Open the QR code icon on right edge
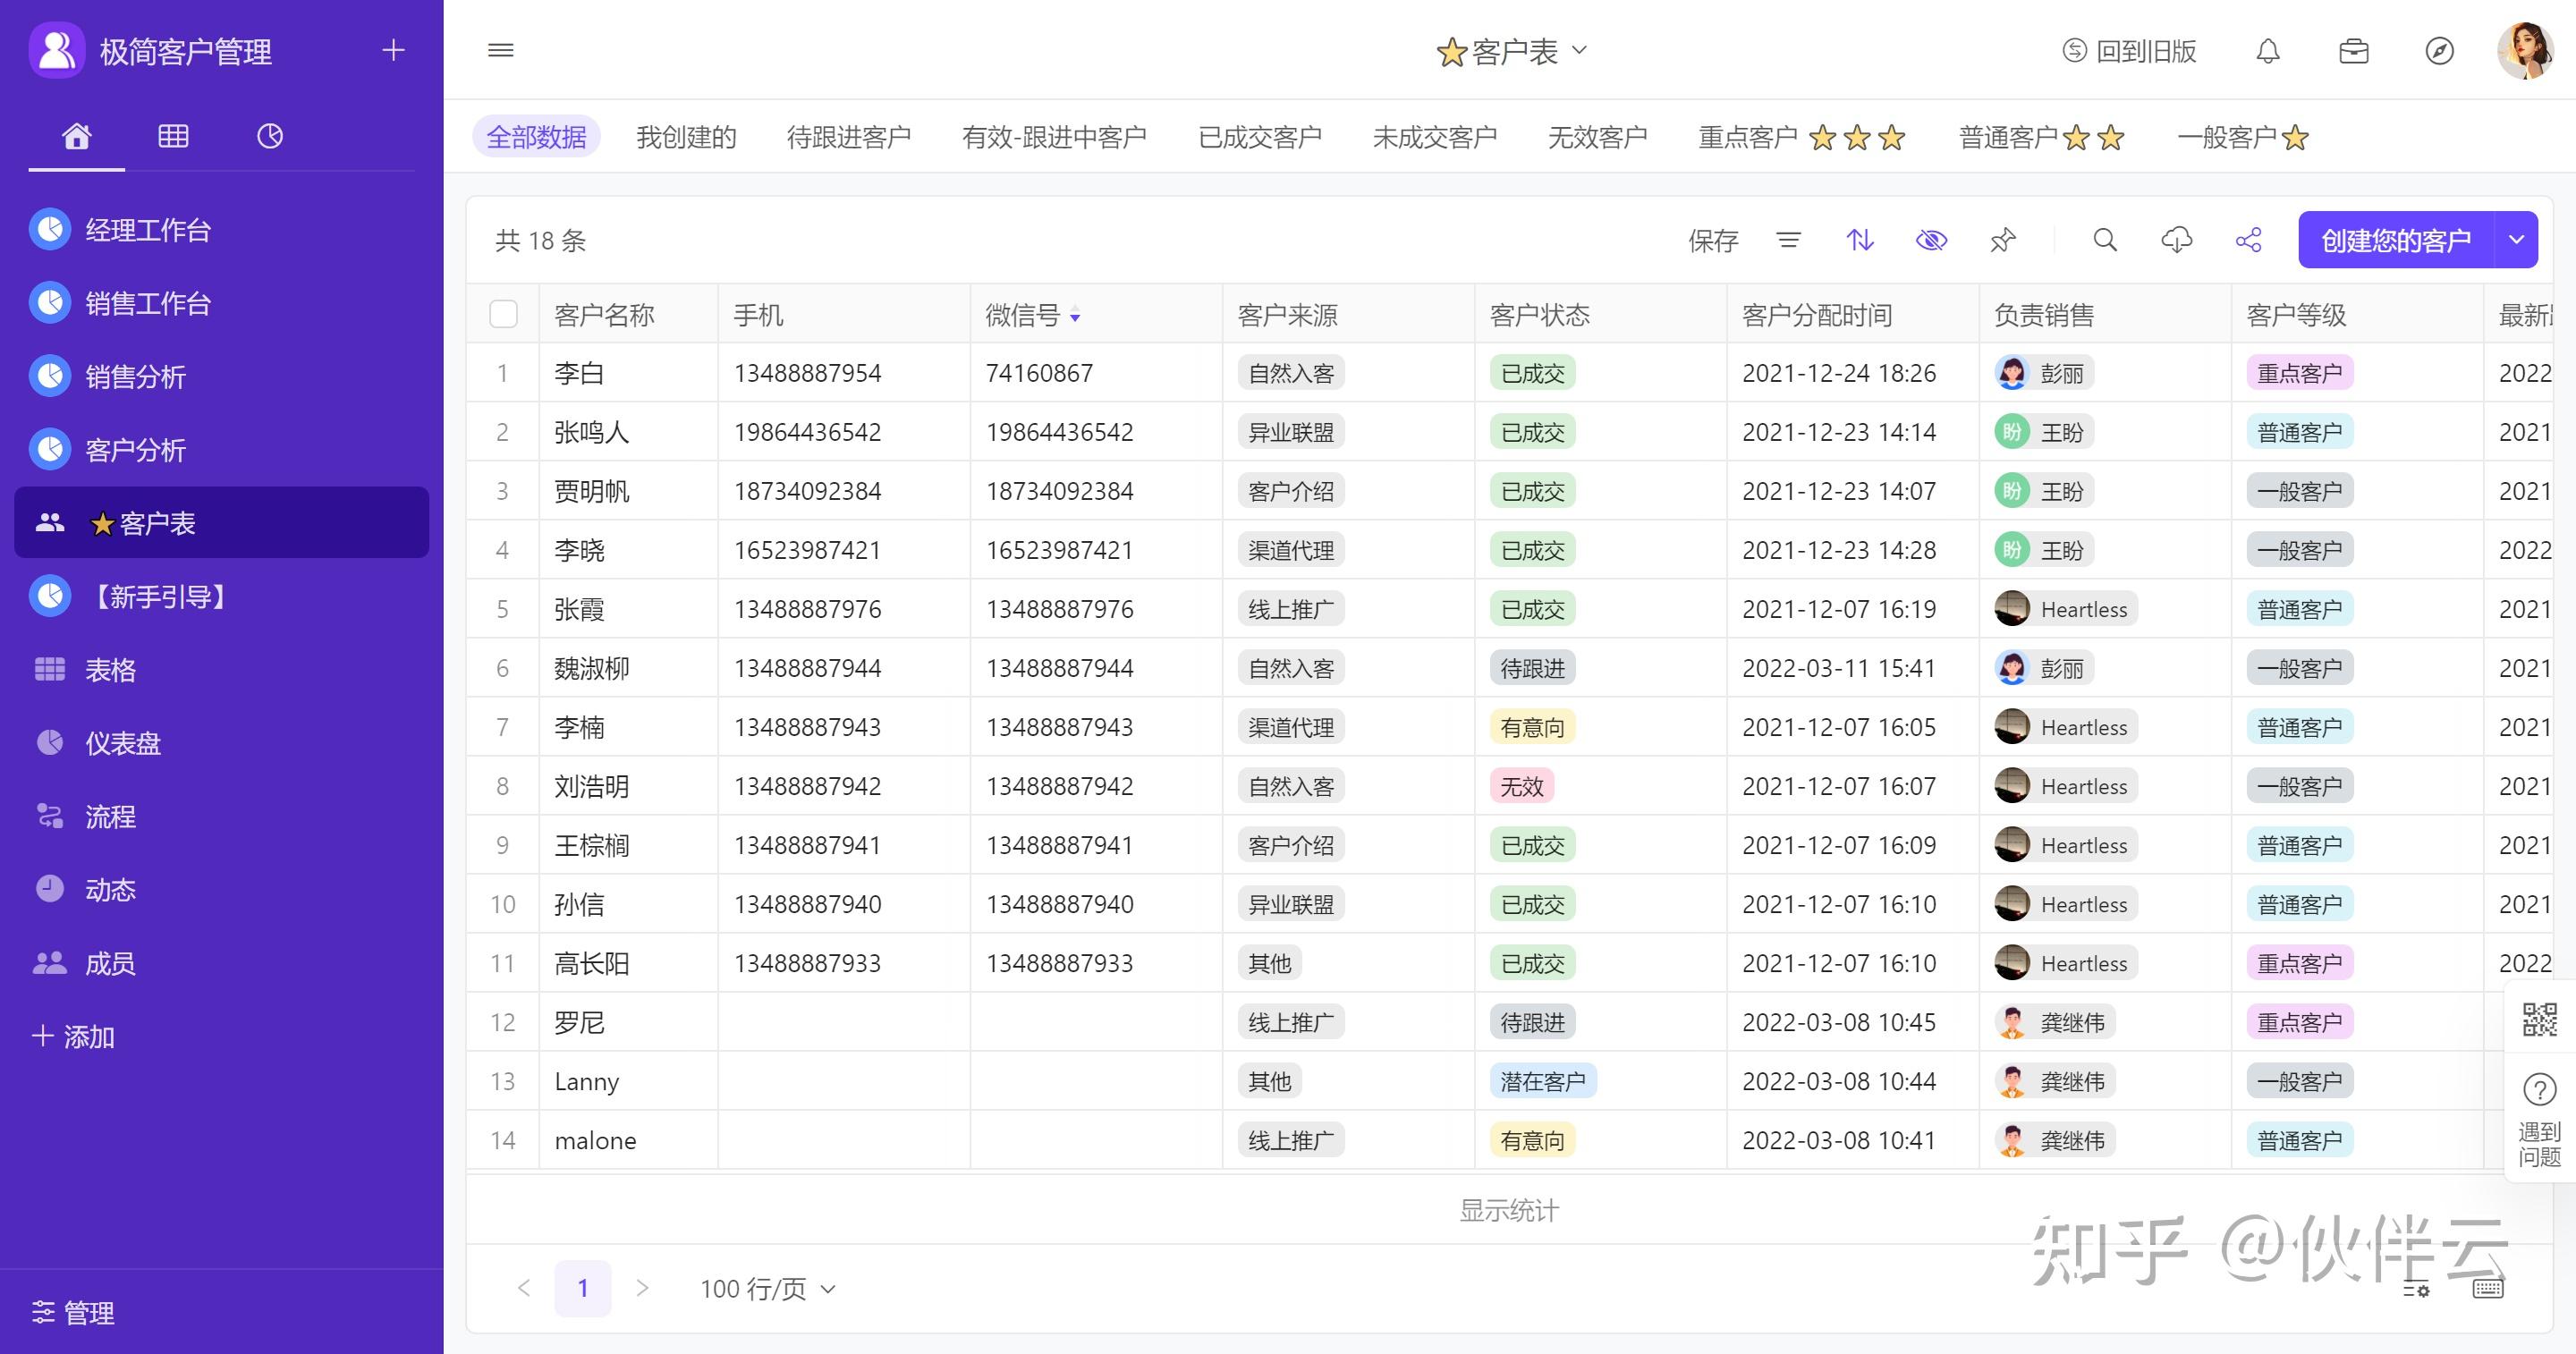Viewport: 2576px width, 1354px height. [x=2539, y=1020]
